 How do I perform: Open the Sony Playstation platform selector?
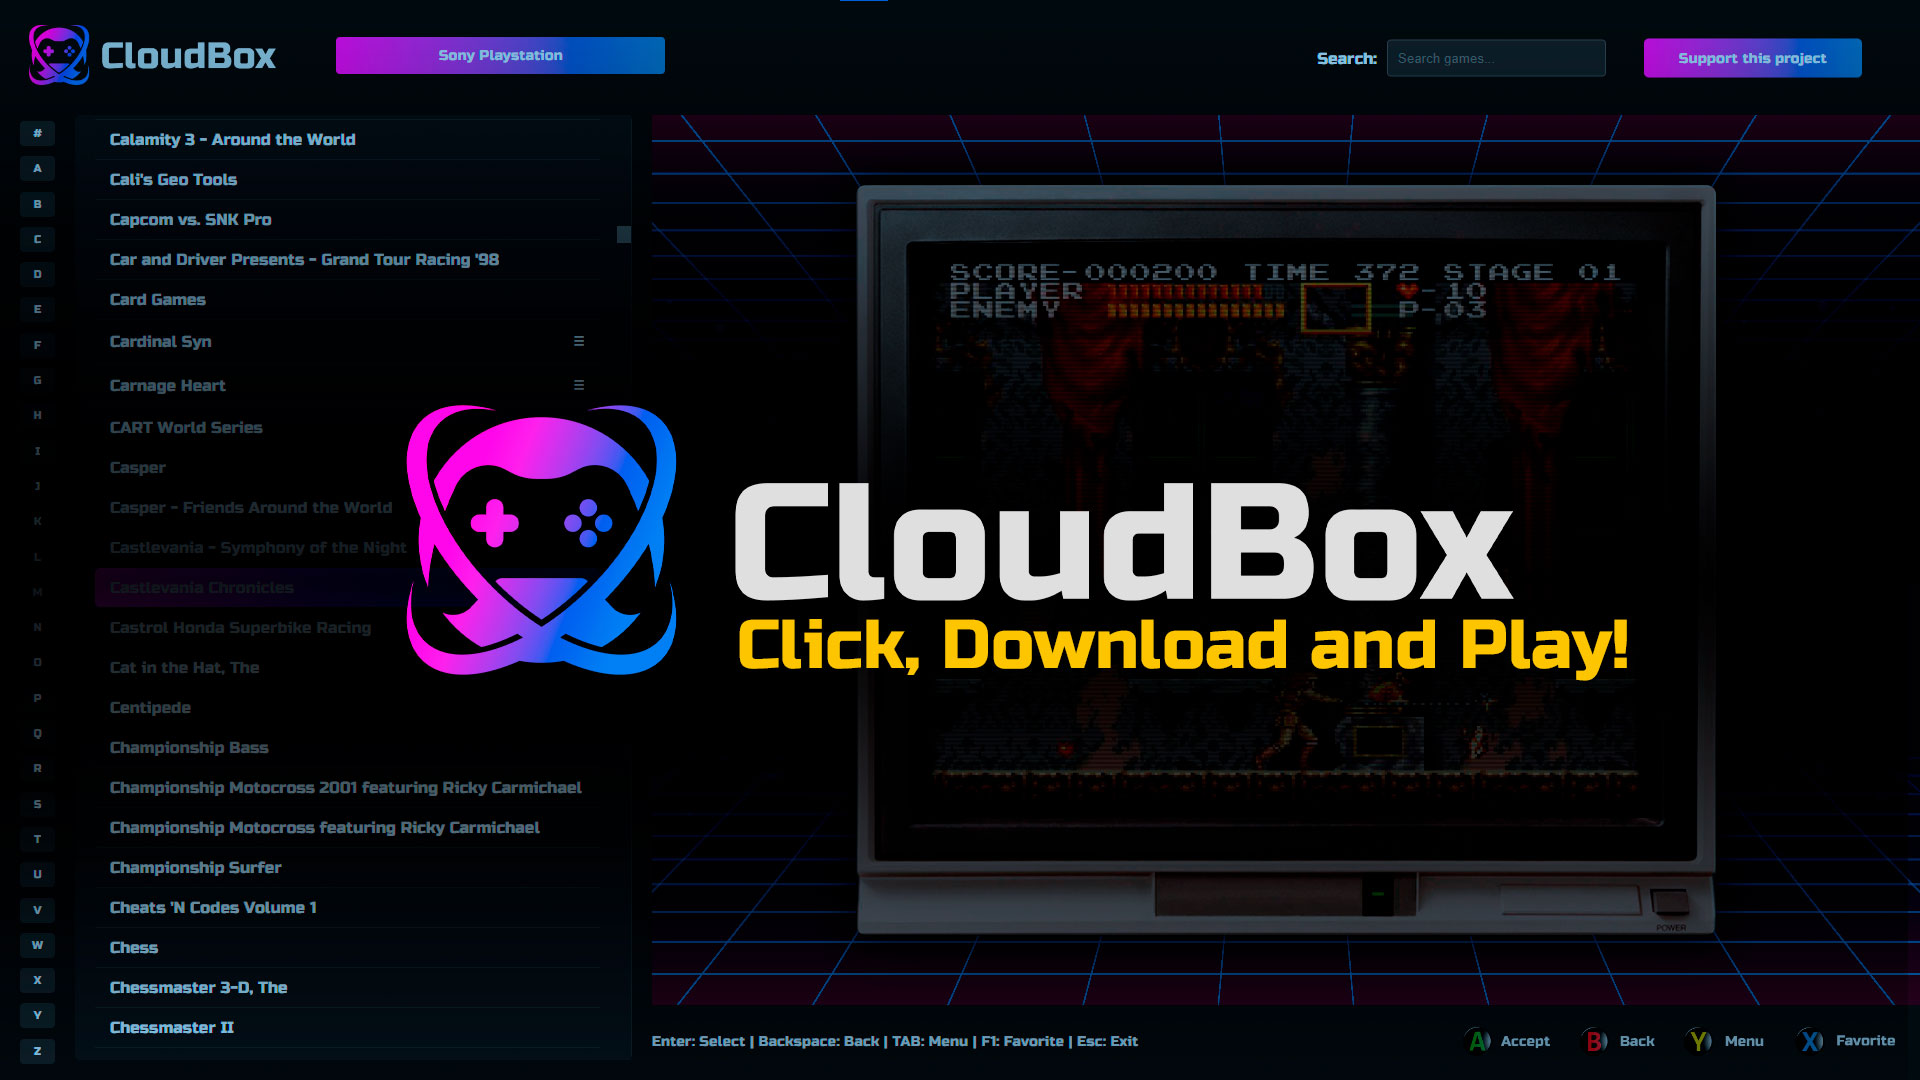coord(500,55)
